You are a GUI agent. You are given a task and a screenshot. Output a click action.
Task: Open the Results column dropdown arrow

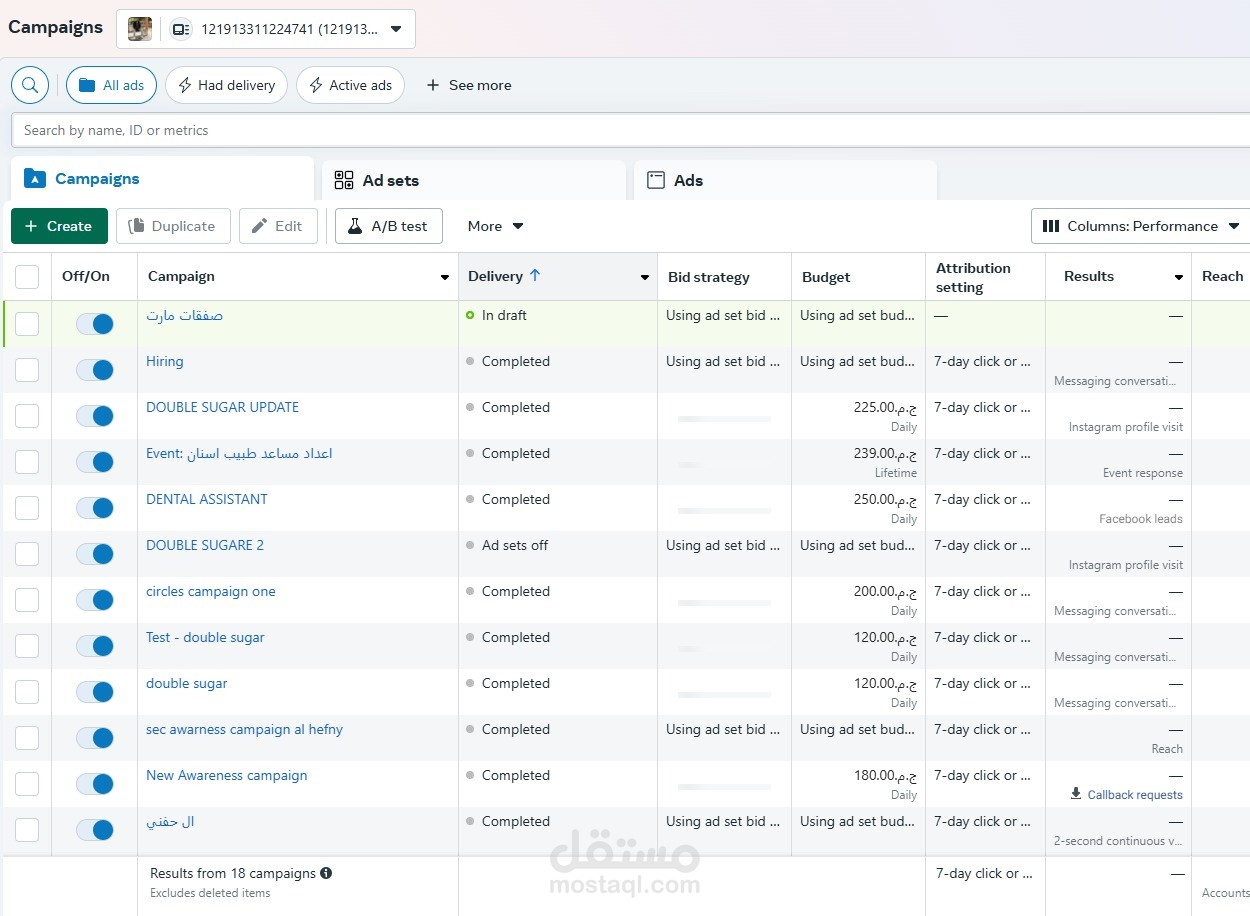1179,277
